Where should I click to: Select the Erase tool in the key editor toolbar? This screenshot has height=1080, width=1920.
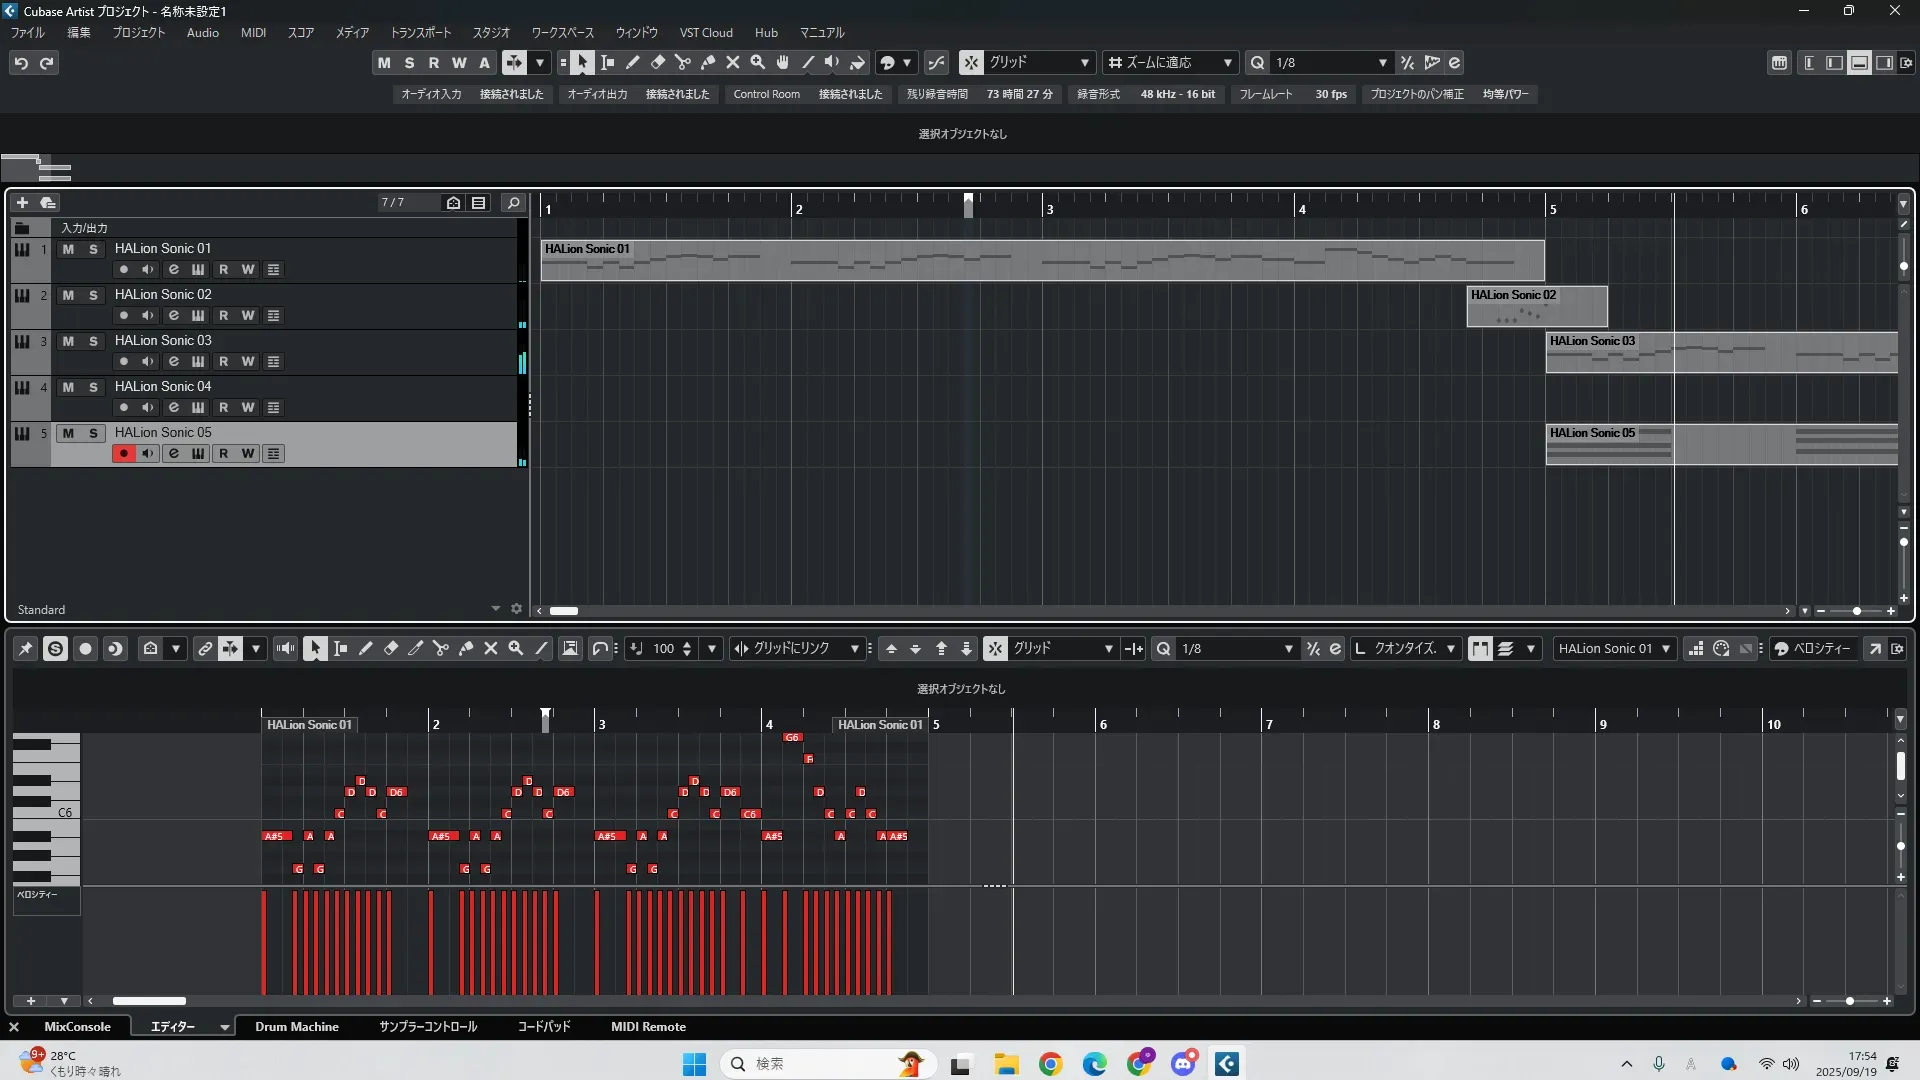click(x=391, y=649)
